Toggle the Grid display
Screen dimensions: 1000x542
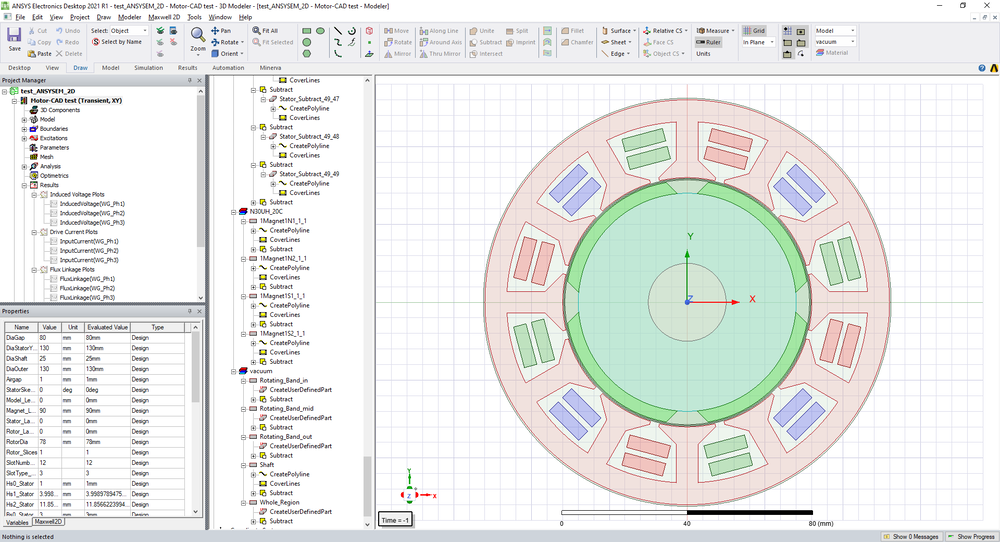pyautogui.click(x=754, y=31)
